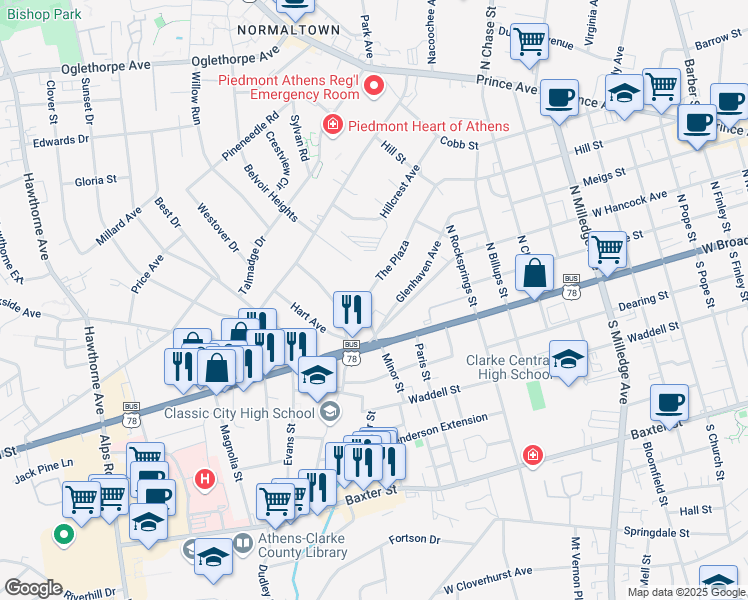This screenshot has width=748, height=600.
Task: Click the Oglethorpe Ave street label near Sunset Dr
Action: [x=105, y=67]
